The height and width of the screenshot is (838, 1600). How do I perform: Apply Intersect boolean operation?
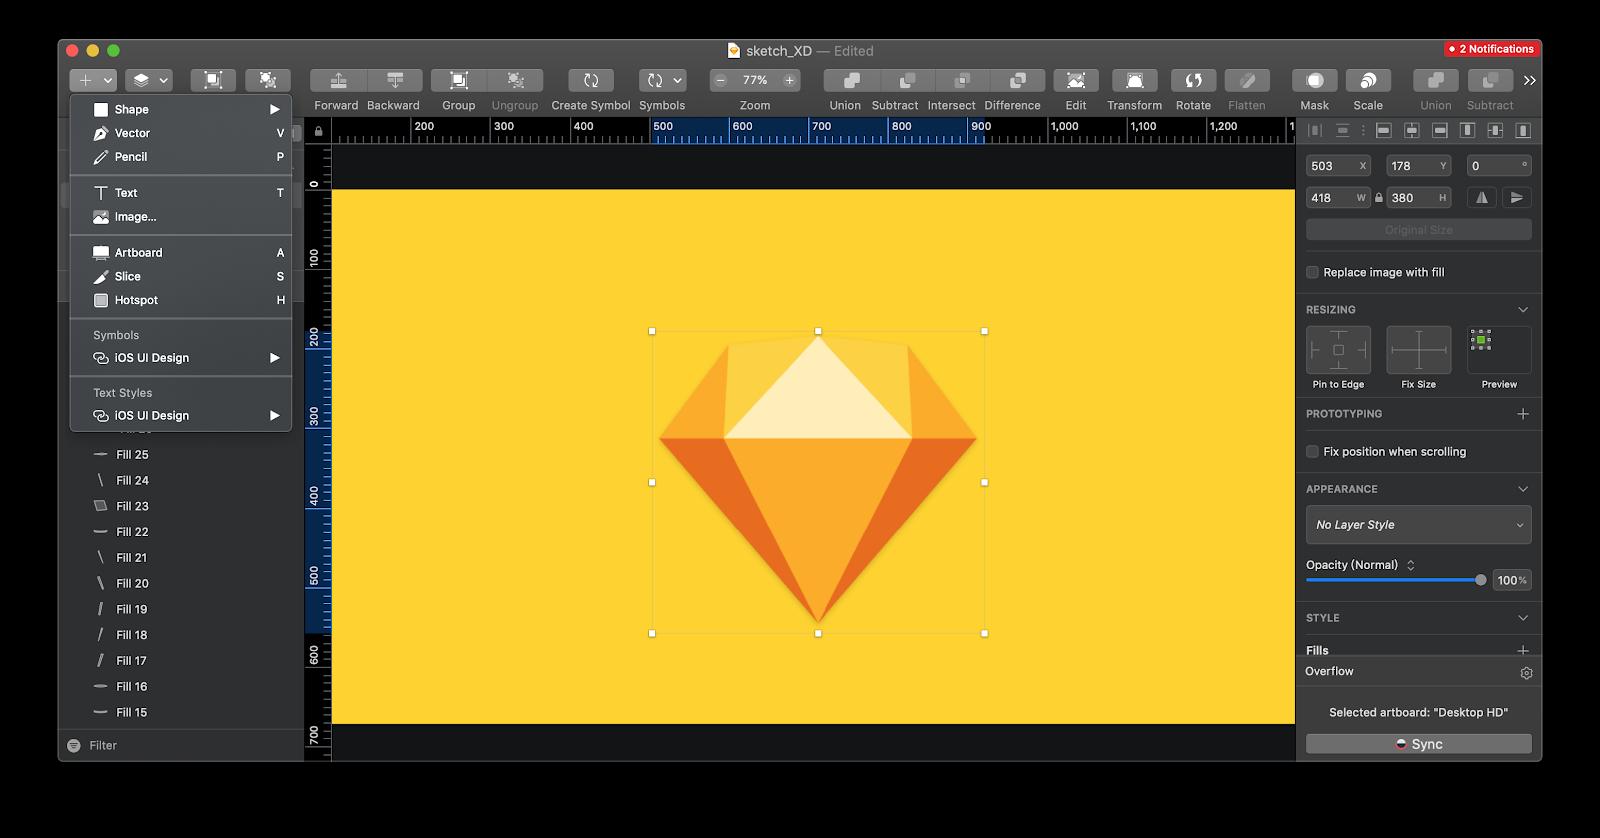962,80
